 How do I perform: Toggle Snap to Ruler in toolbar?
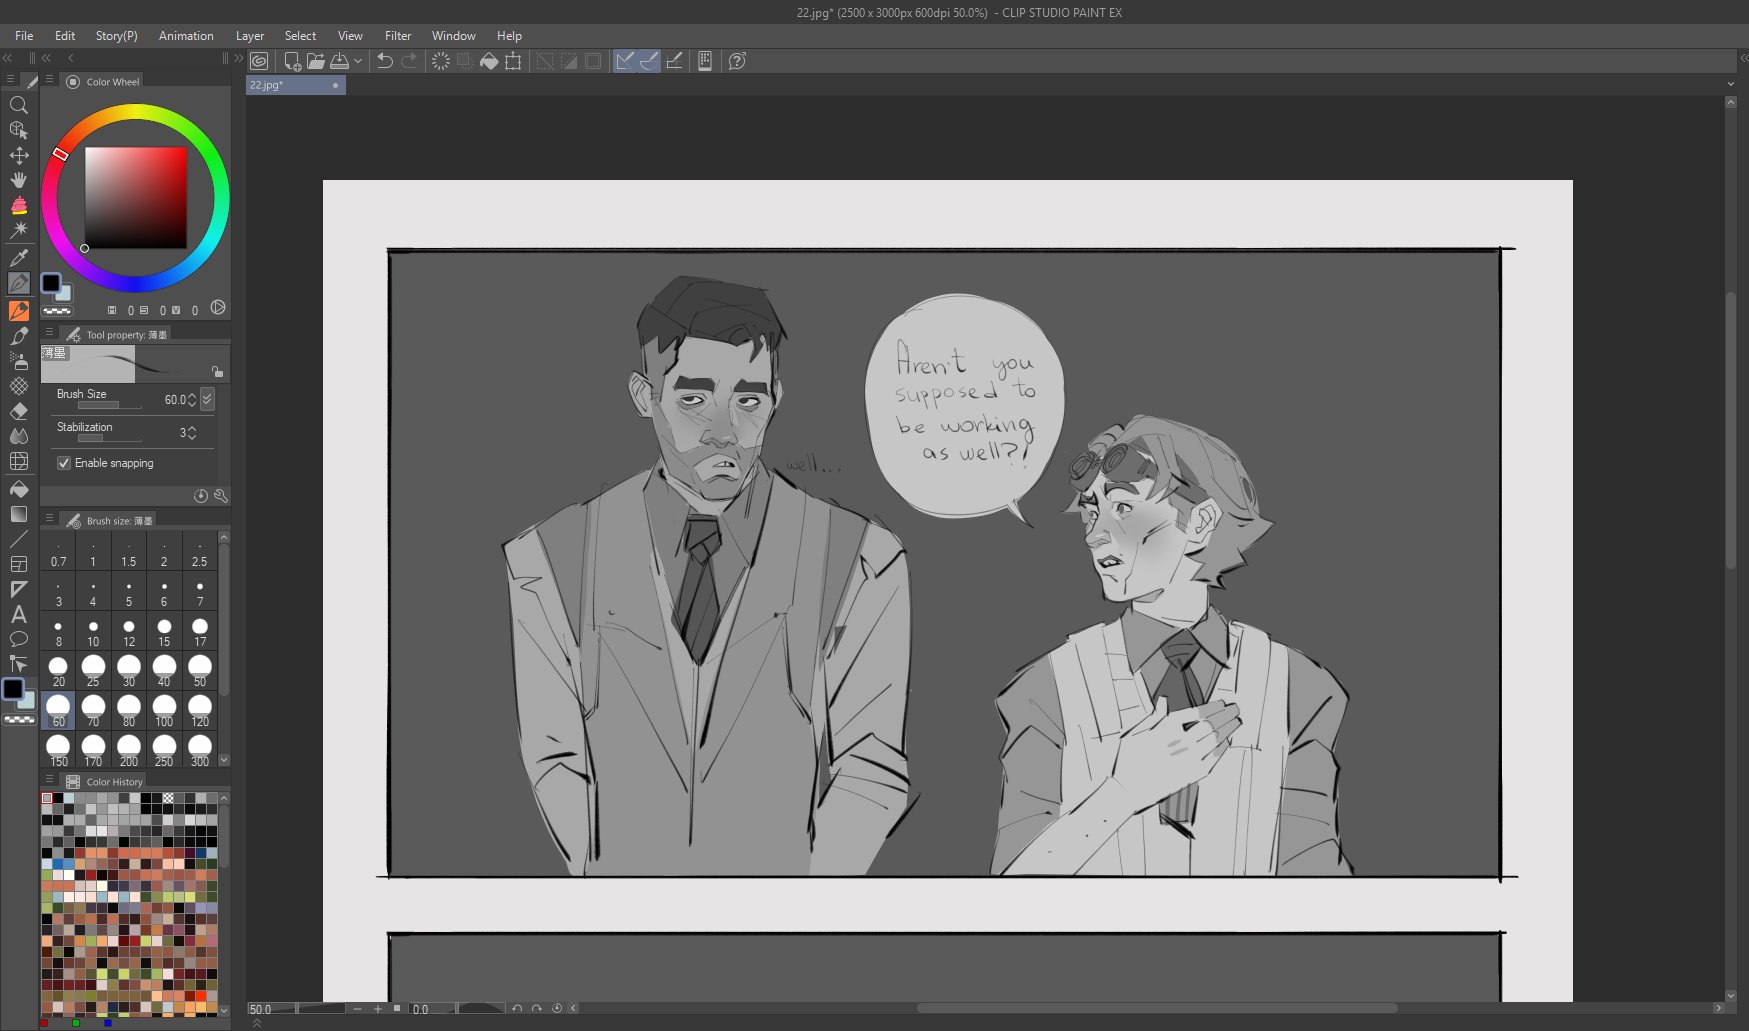pos(625,61)
